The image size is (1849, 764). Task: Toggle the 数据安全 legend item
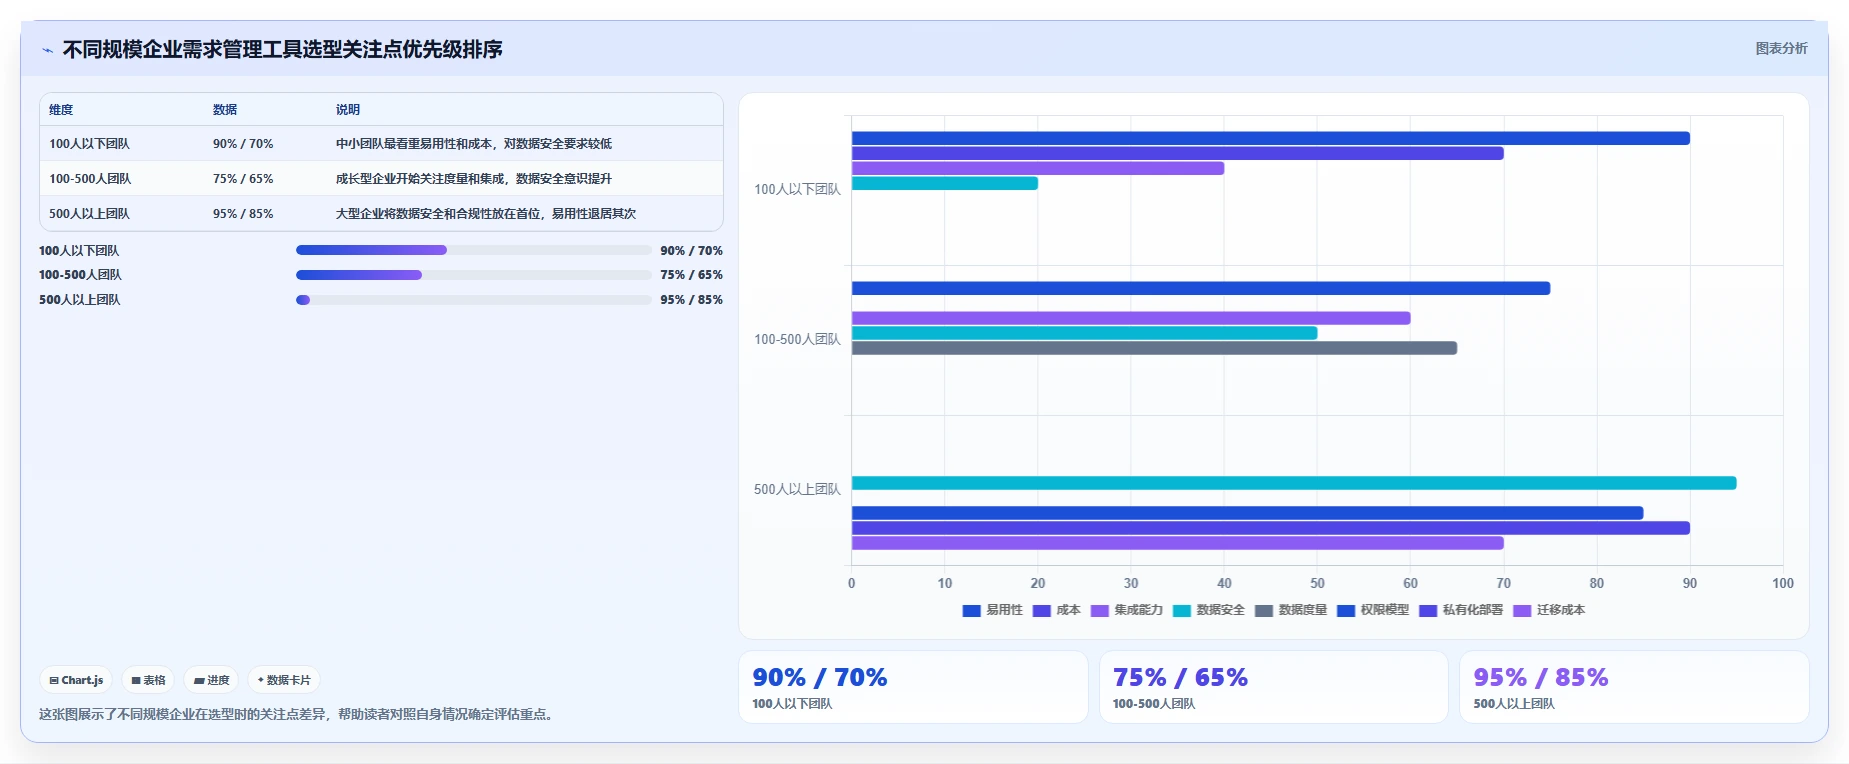(x=1208, y=610)
